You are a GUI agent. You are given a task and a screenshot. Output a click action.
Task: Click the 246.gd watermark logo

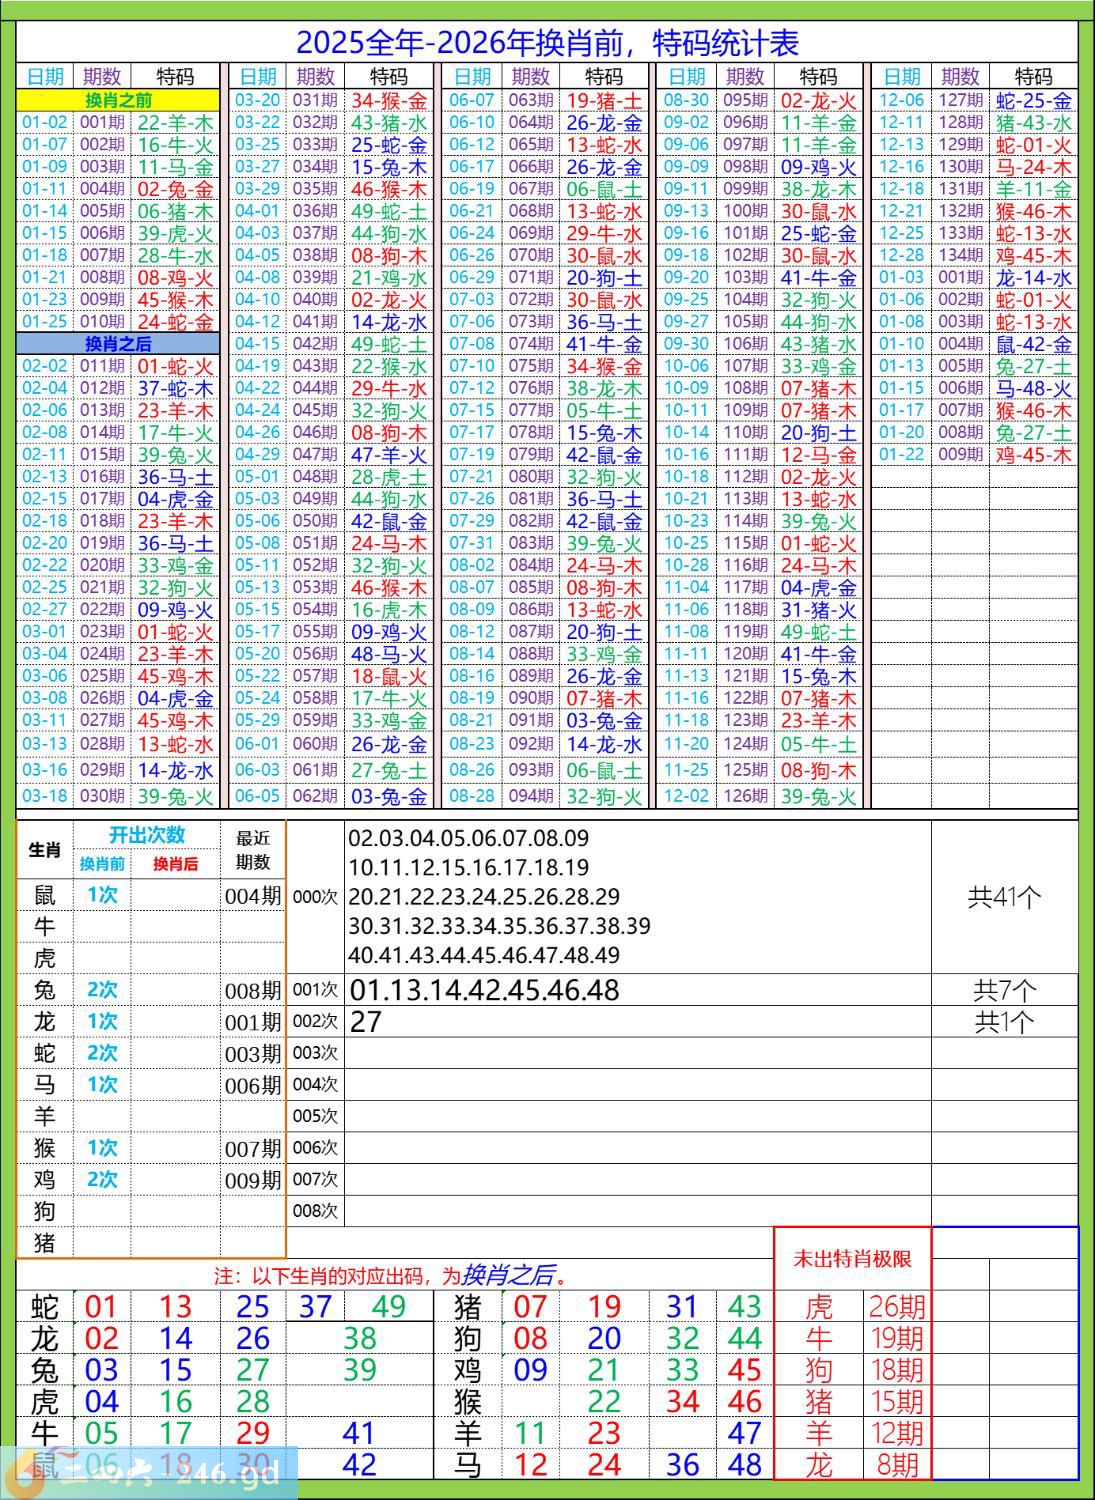(x=150, y=1472)
